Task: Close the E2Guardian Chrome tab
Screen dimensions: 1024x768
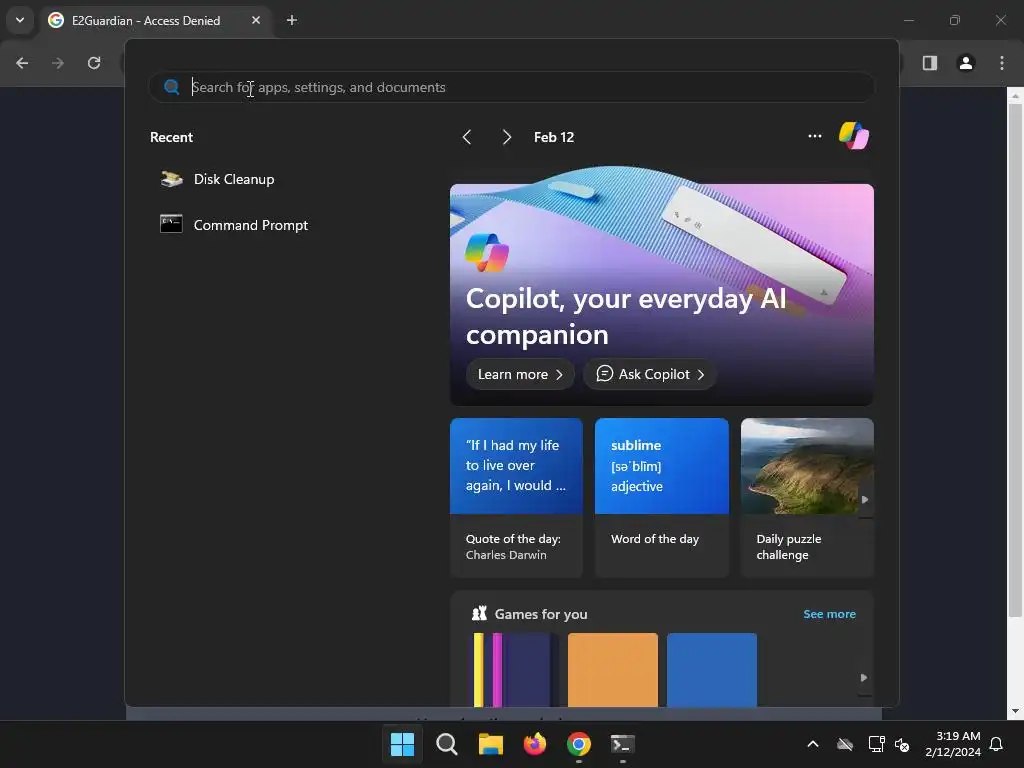Action: click(x=256, y=20)
